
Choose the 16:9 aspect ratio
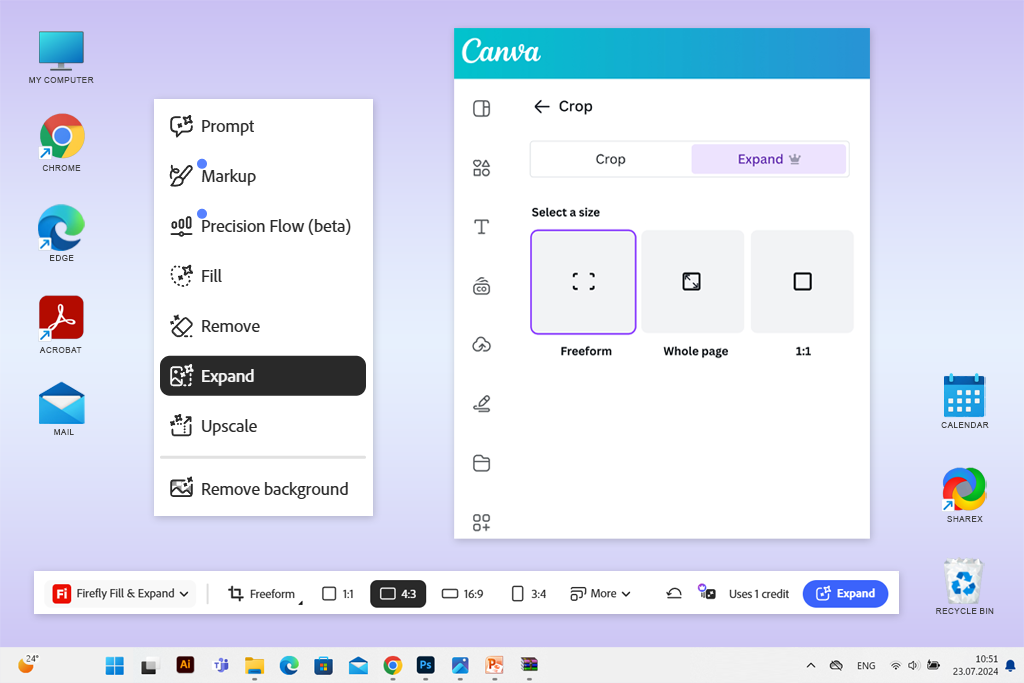pos(462,594)
